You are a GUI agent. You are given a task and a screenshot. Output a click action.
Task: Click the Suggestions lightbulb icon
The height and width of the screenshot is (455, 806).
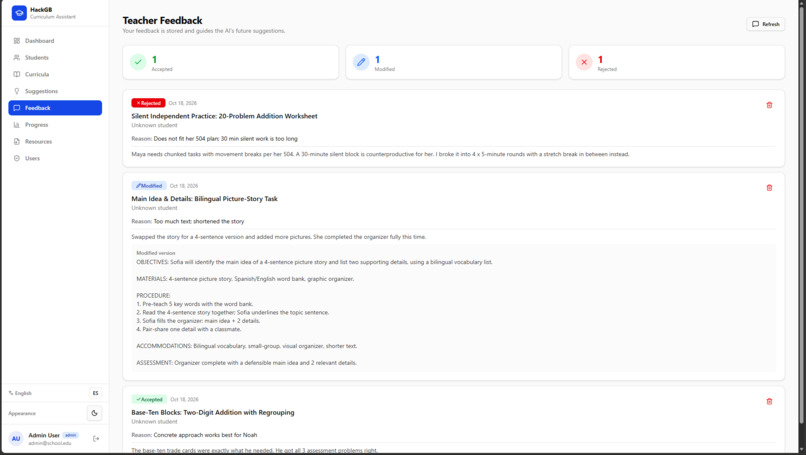pos(16,91)
